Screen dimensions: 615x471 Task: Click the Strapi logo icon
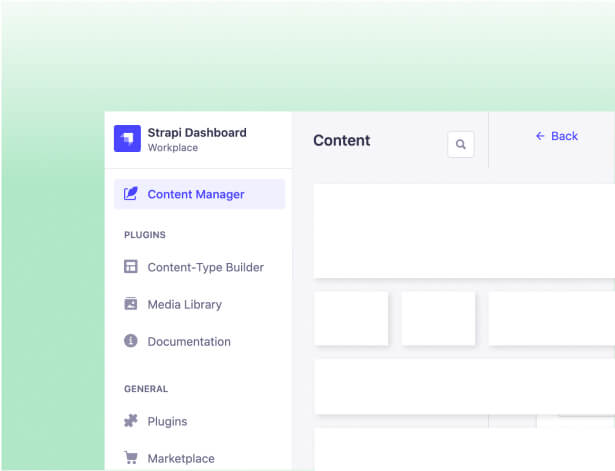pos(127,138)
